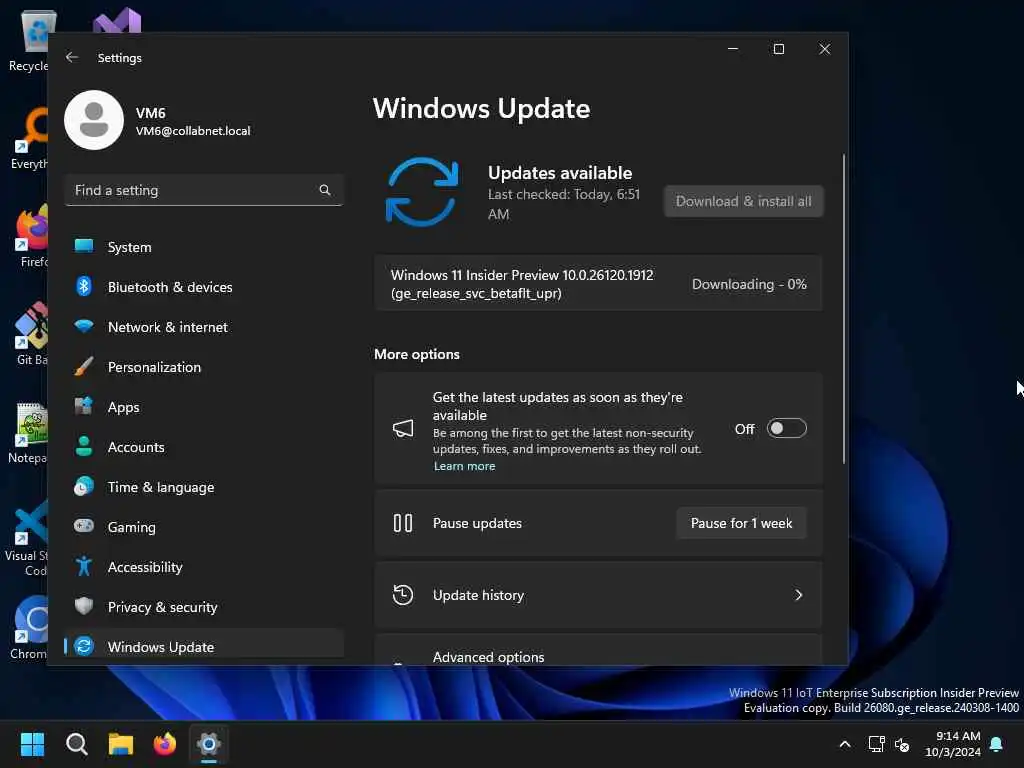Go to Gaming settings
The height and width of the screenshot is (768, 1024).
(204, 526)
